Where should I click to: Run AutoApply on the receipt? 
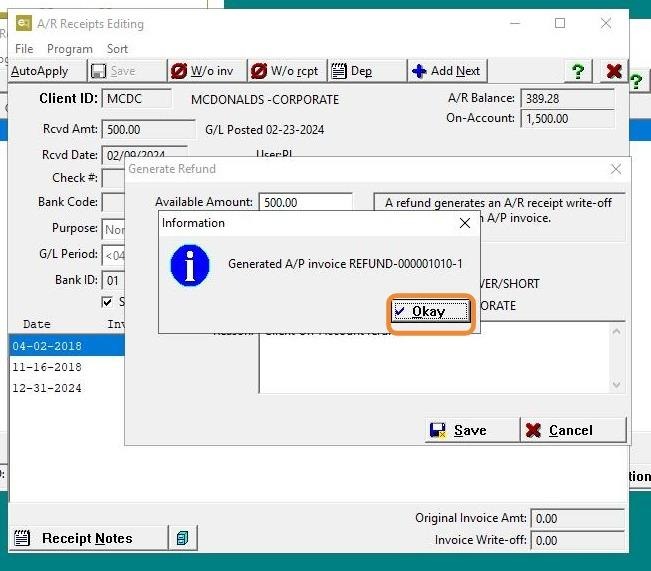point(47,71)
